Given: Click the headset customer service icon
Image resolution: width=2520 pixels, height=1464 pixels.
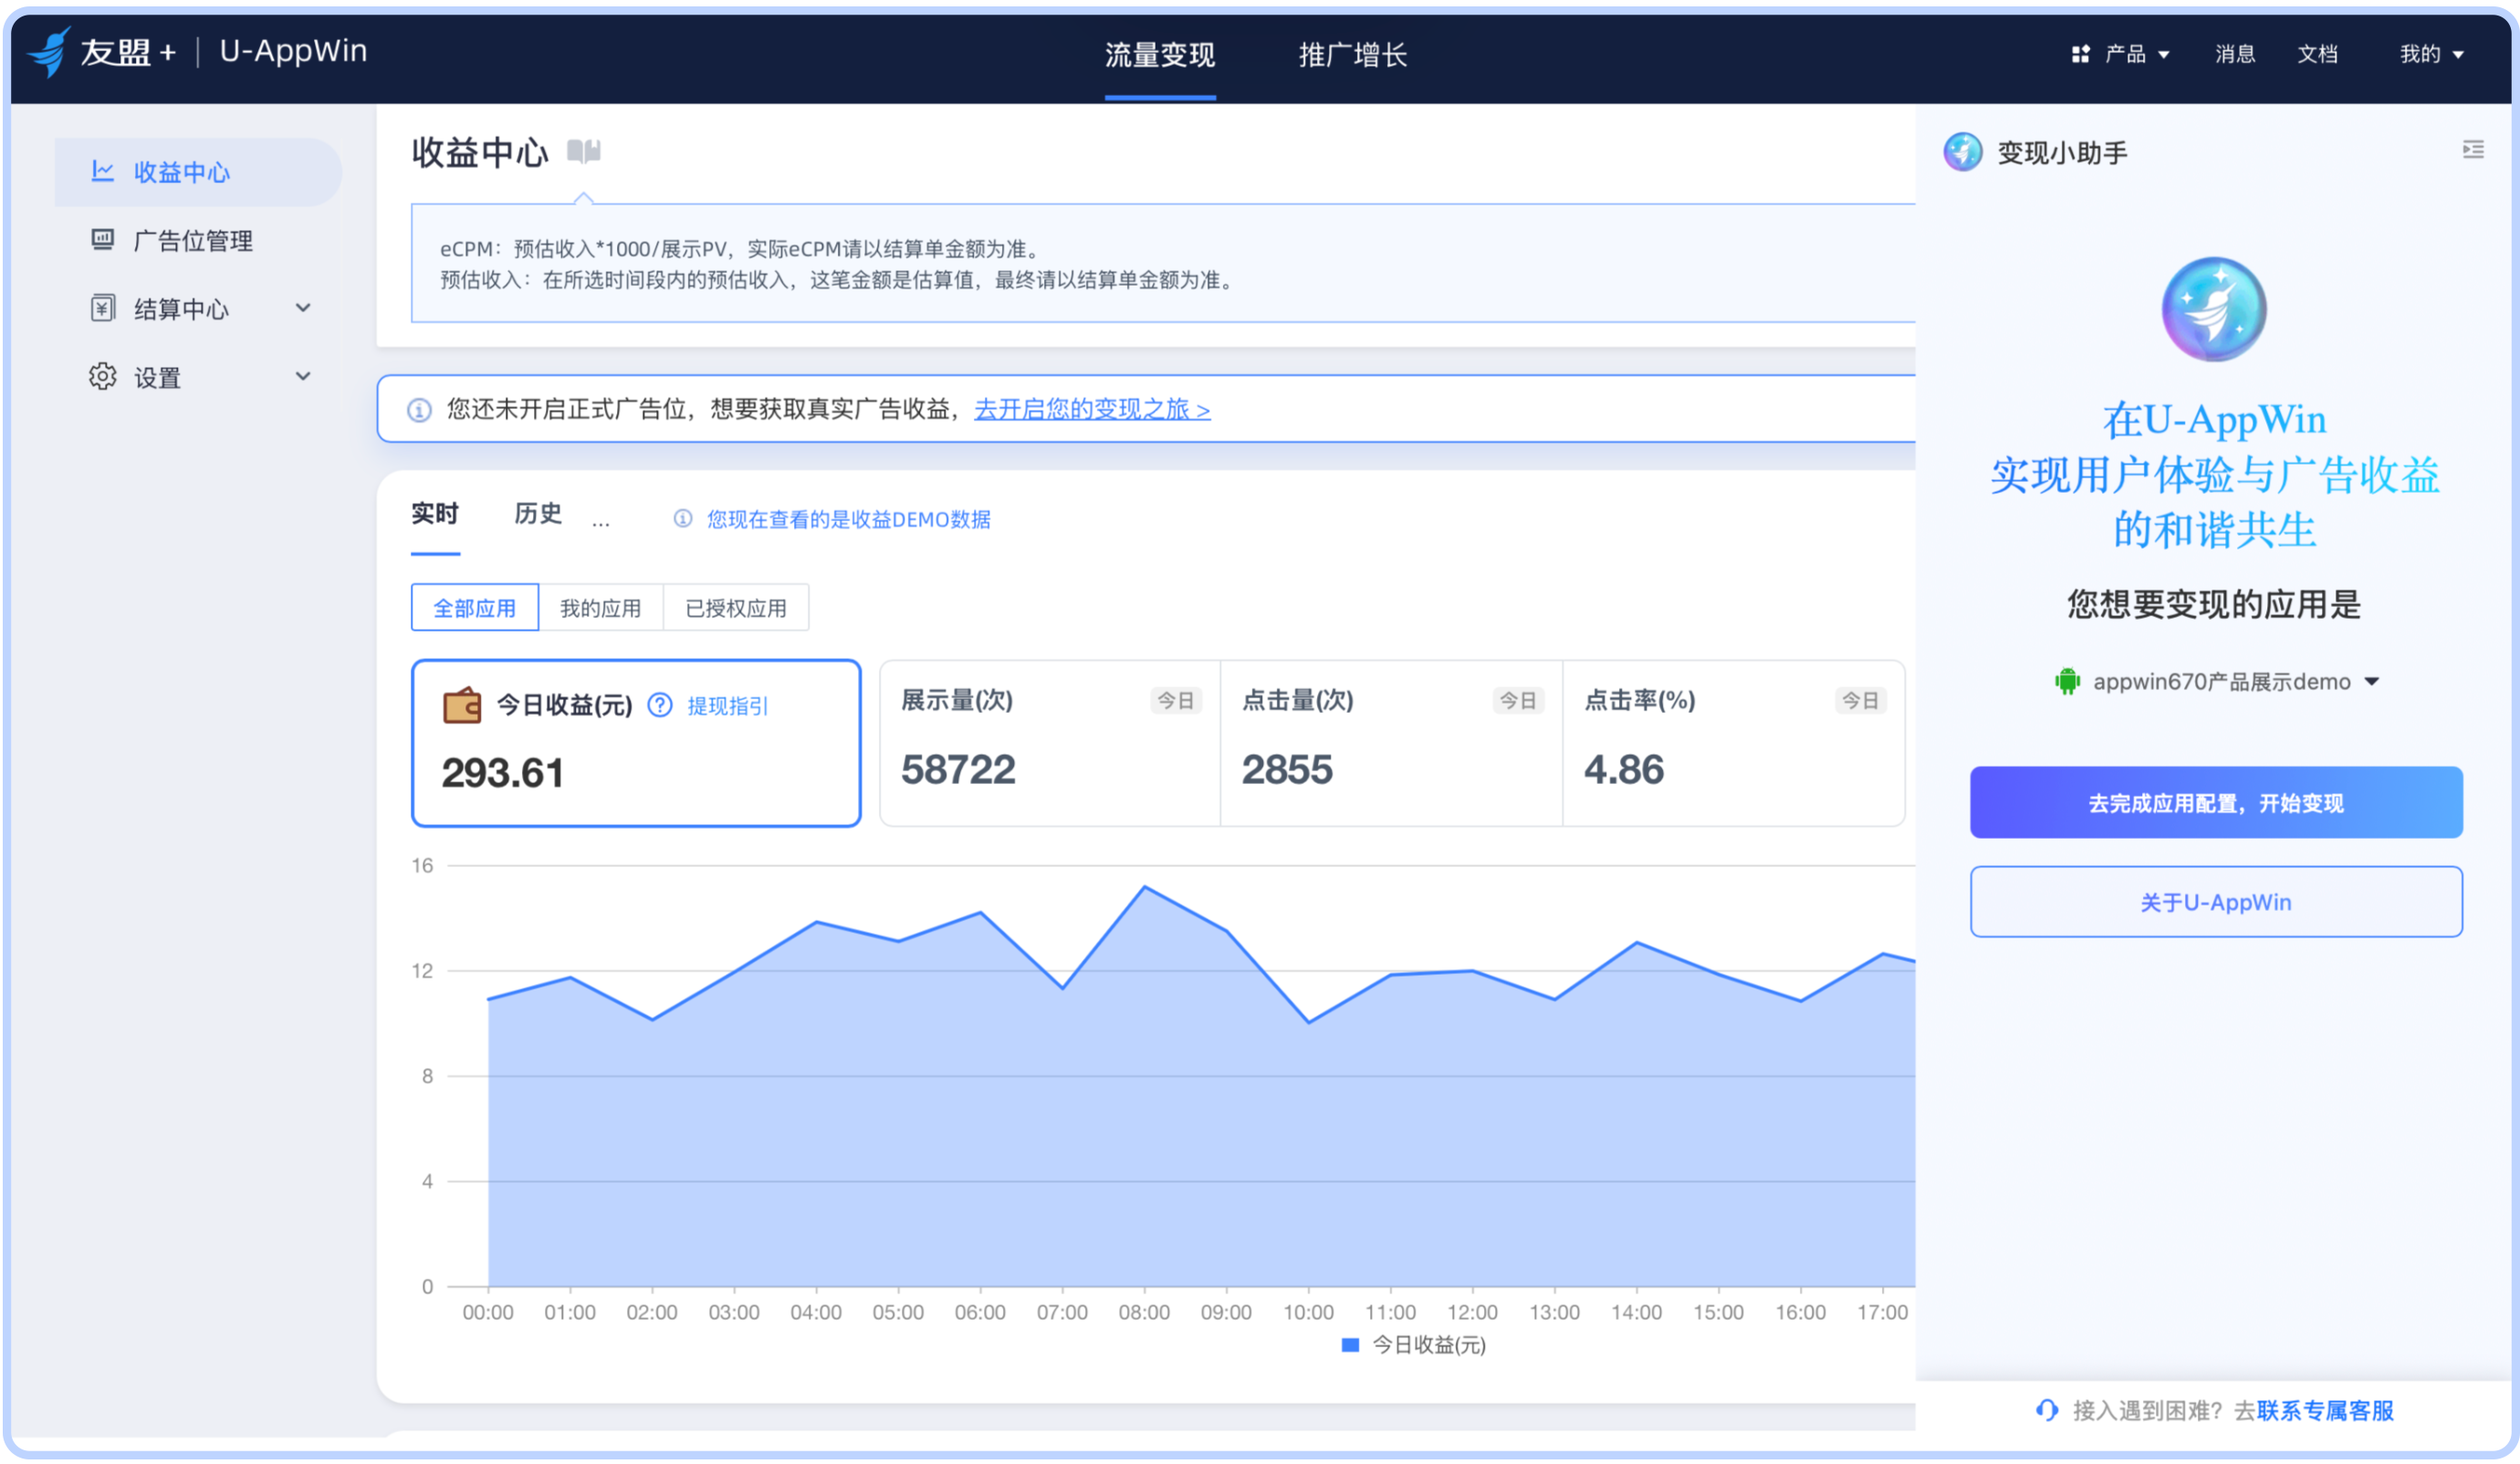Looking at the screenshot, I should pyautogui.click(x=2046, y=1411).
